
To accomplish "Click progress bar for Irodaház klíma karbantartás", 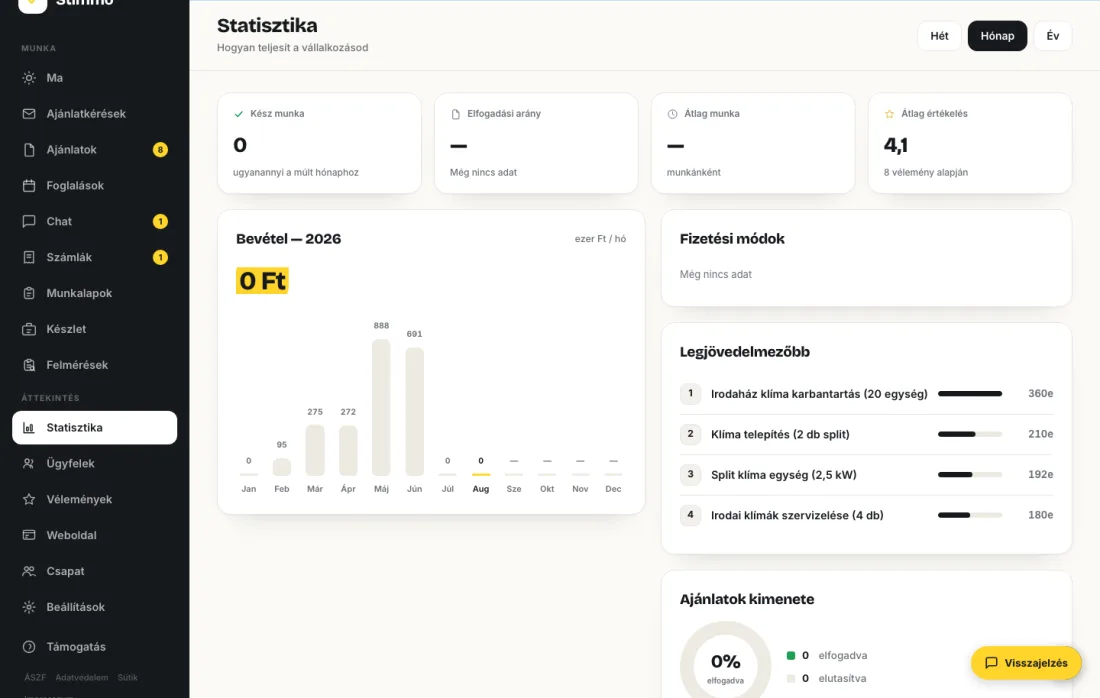I will tap(970, 394).
